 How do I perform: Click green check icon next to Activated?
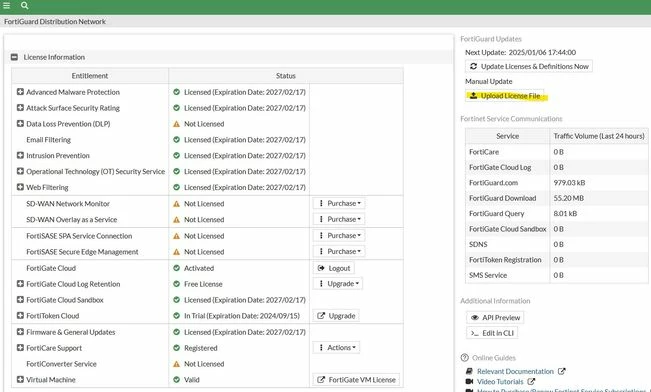click(176, 268)
